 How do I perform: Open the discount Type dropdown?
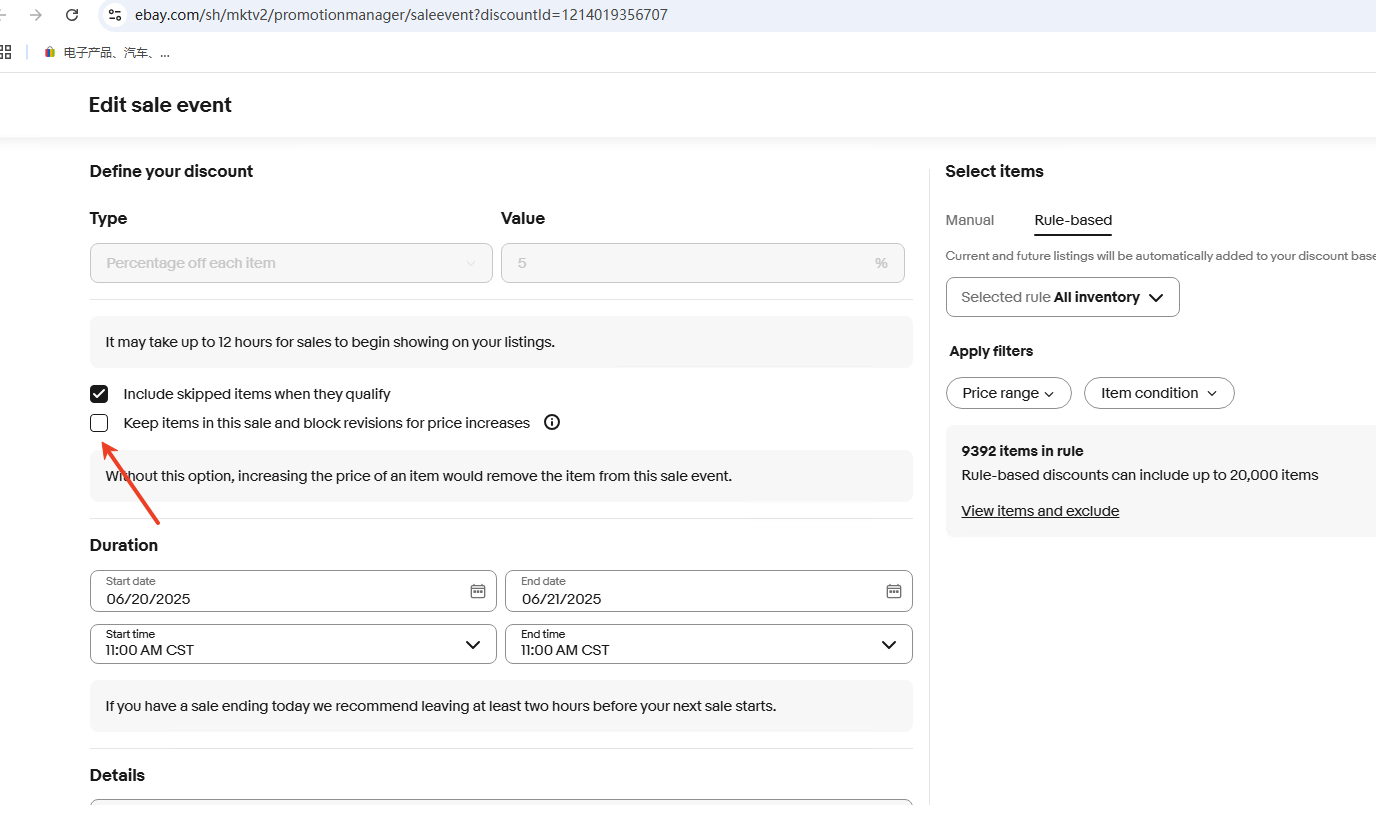[x=291, y=263]
